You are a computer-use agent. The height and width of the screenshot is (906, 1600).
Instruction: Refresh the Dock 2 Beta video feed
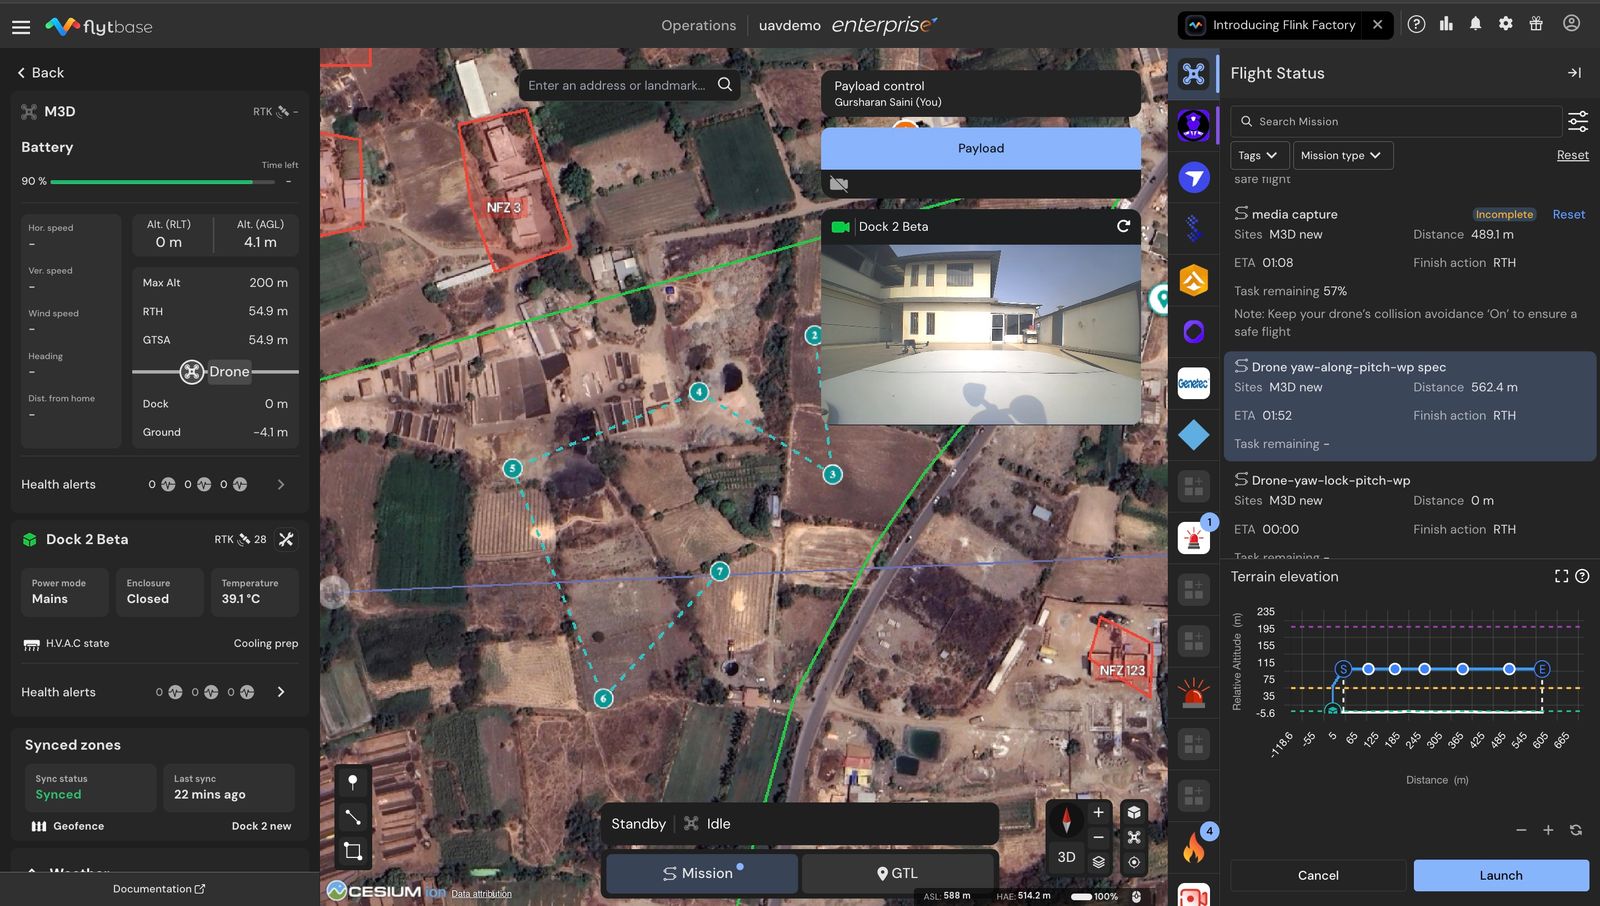(x=1123, y=226)
